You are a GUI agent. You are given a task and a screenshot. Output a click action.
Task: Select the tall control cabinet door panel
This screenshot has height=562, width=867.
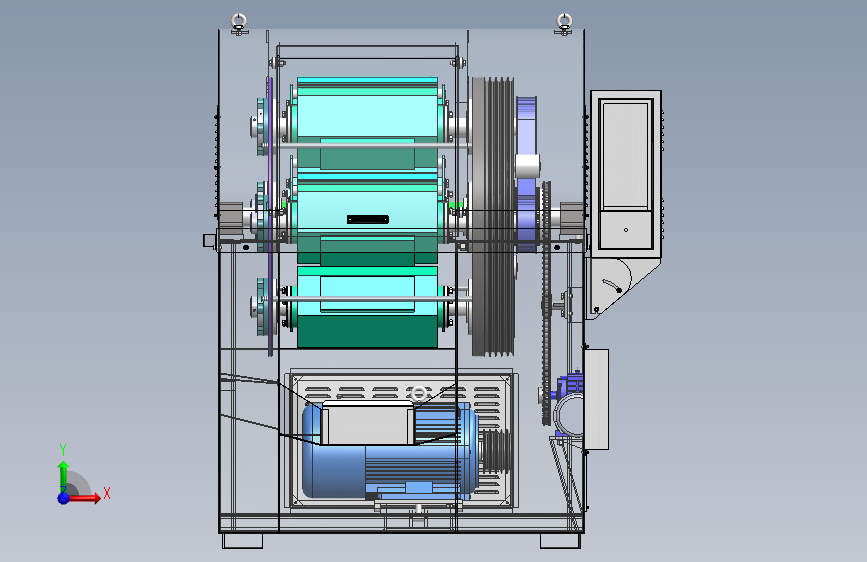click(x=625, y=155)
